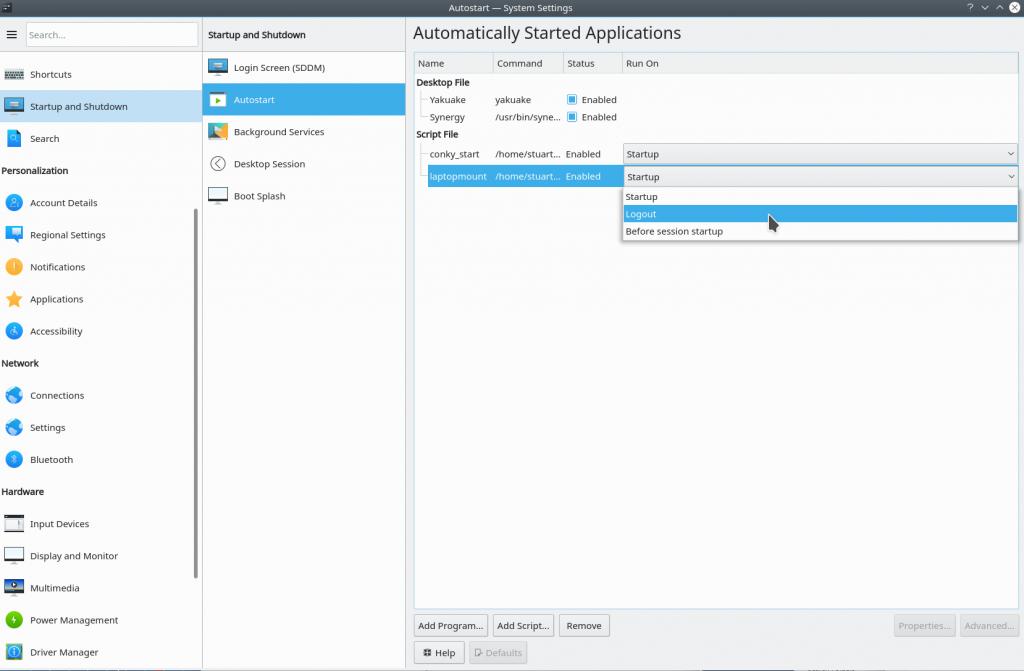Click the Remove button

coord(584,626)
